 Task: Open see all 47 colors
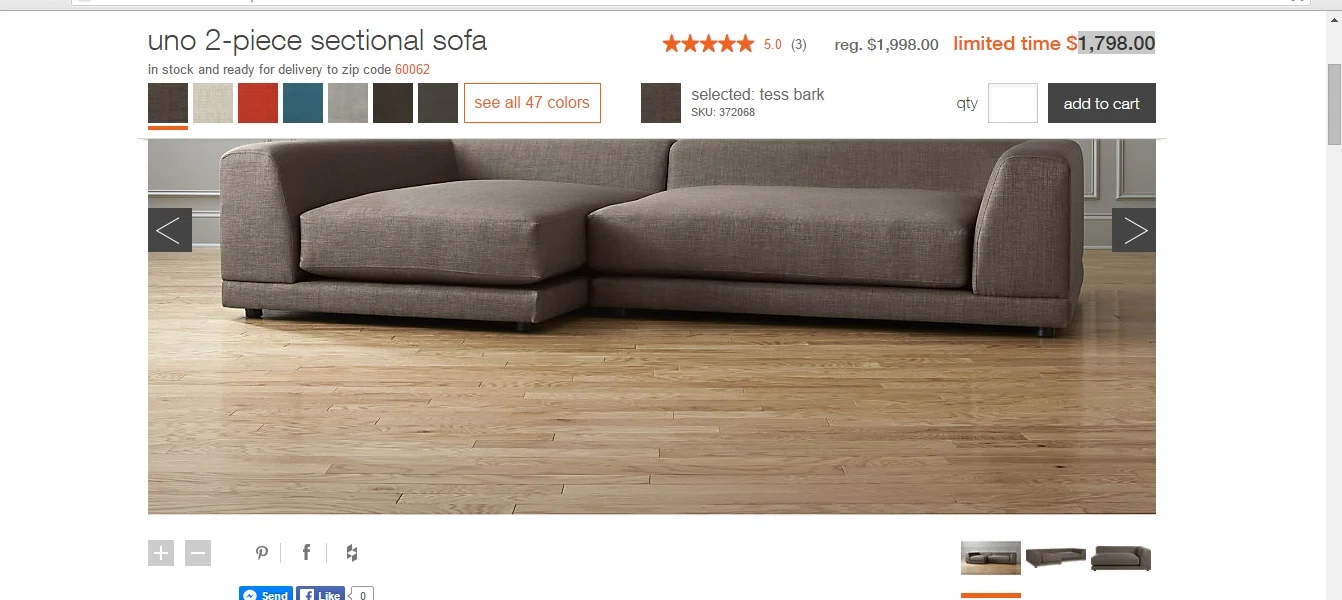point(532,103)
